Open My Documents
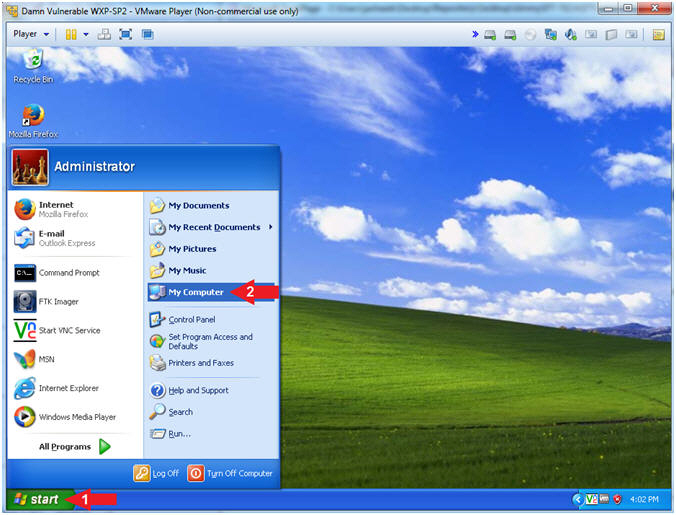Image resolution: width=676 pixels, height=515 pixels. coord(189,206)
